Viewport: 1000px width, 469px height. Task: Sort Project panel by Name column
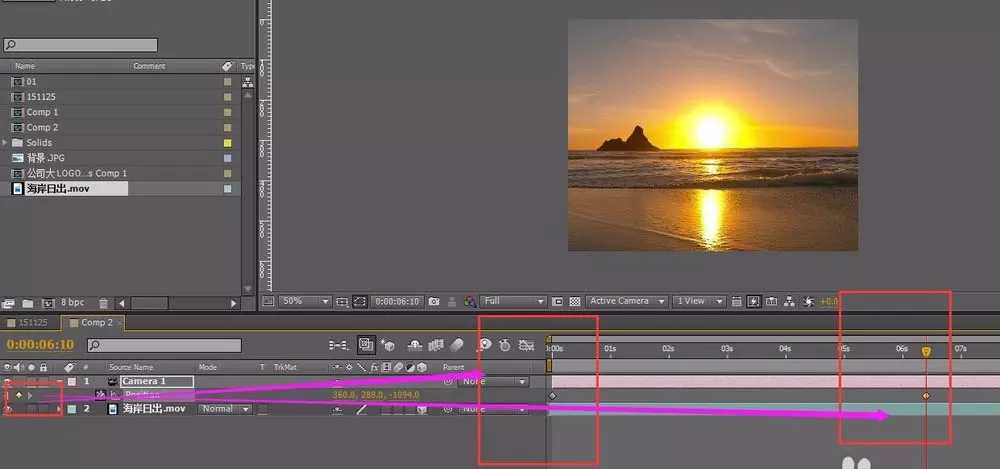(26, 66)
